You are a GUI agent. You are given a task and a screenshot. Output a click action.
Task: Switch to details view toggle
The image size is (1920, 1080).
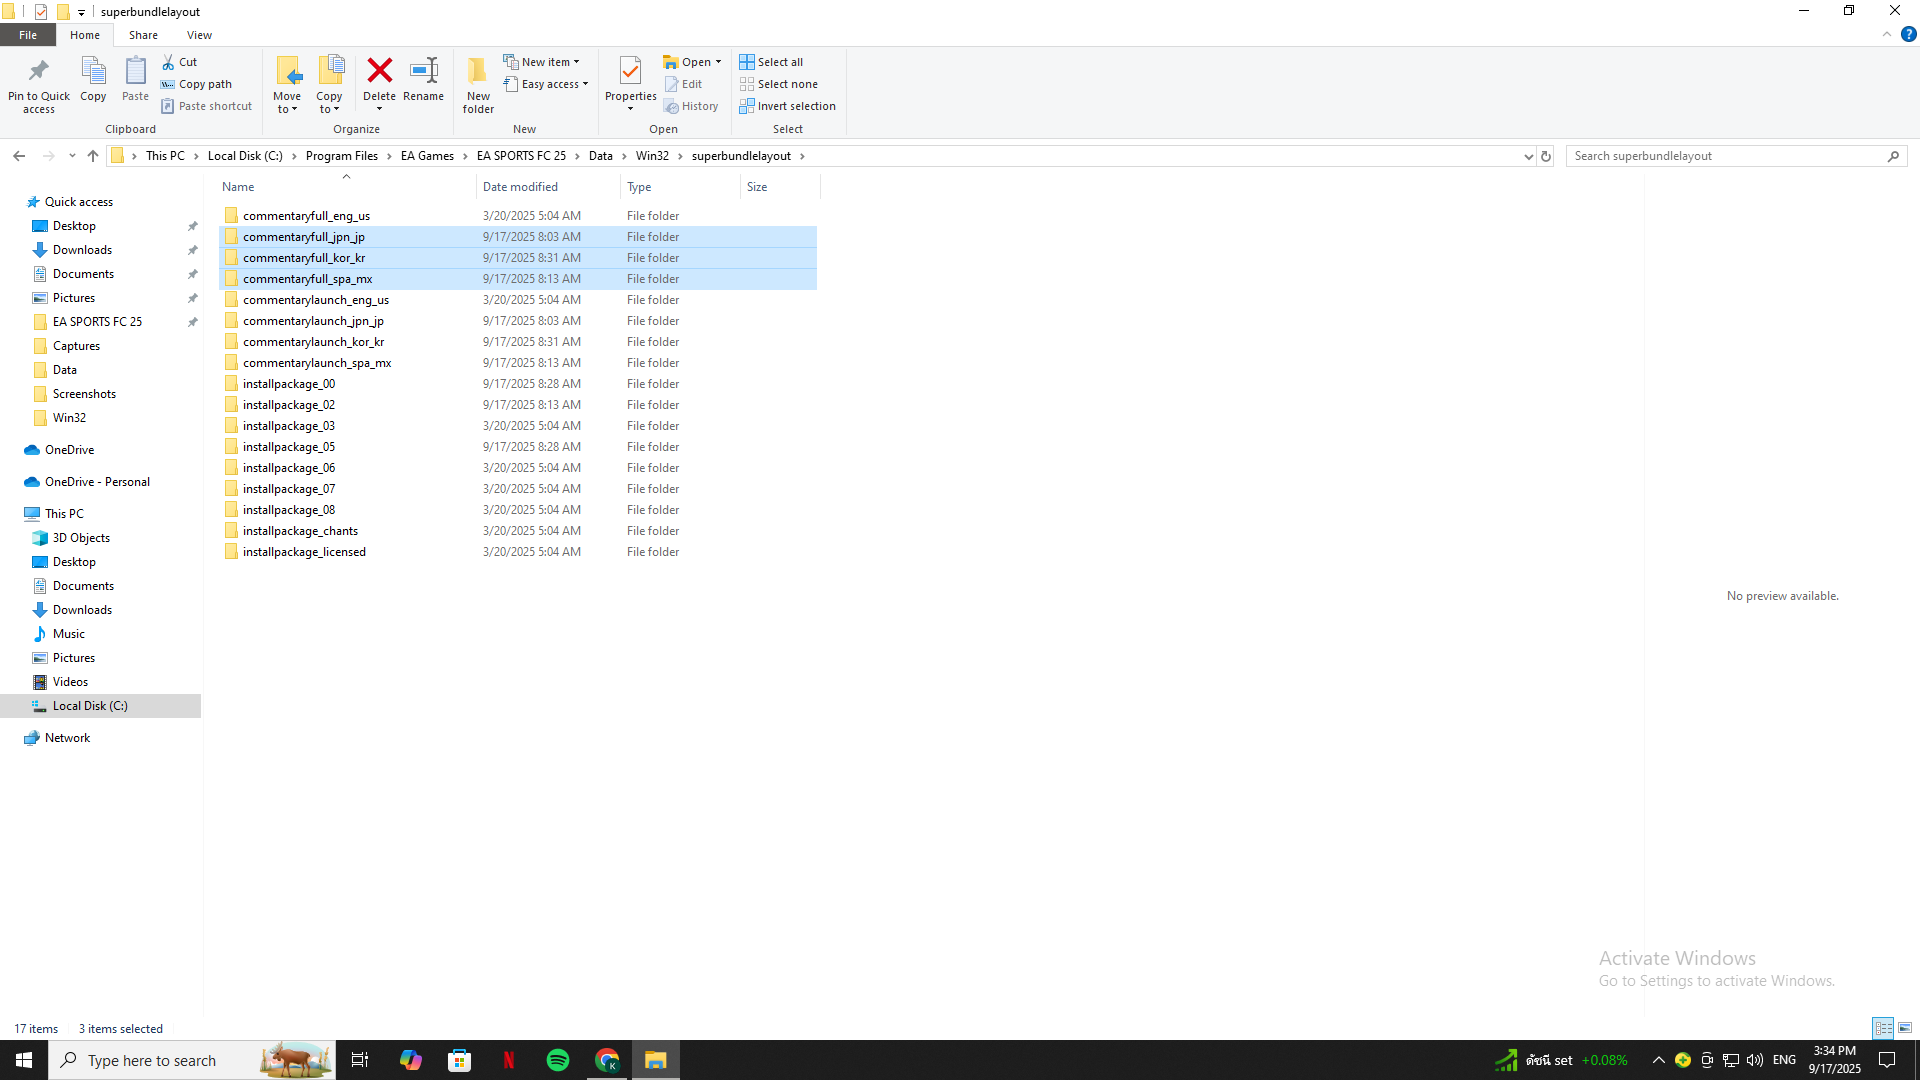1883,1028
